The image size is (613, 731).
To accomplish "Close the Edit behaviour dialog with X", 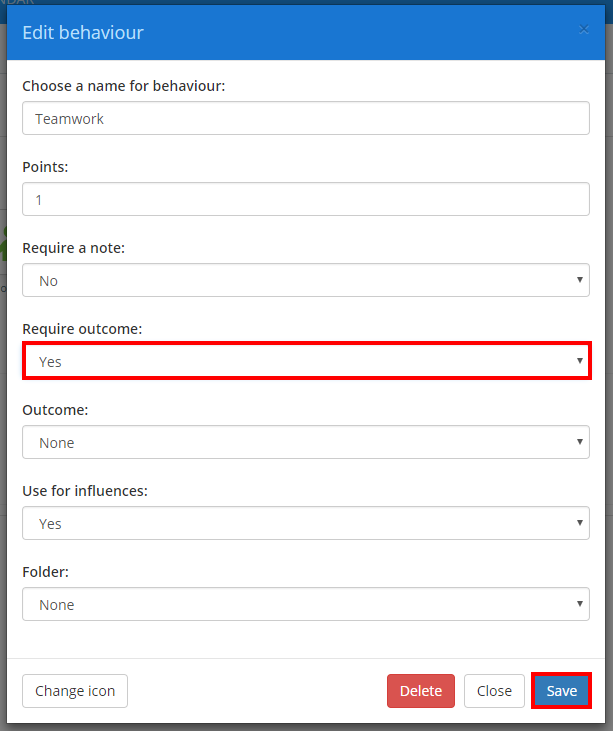I will [x=584, y=30].
